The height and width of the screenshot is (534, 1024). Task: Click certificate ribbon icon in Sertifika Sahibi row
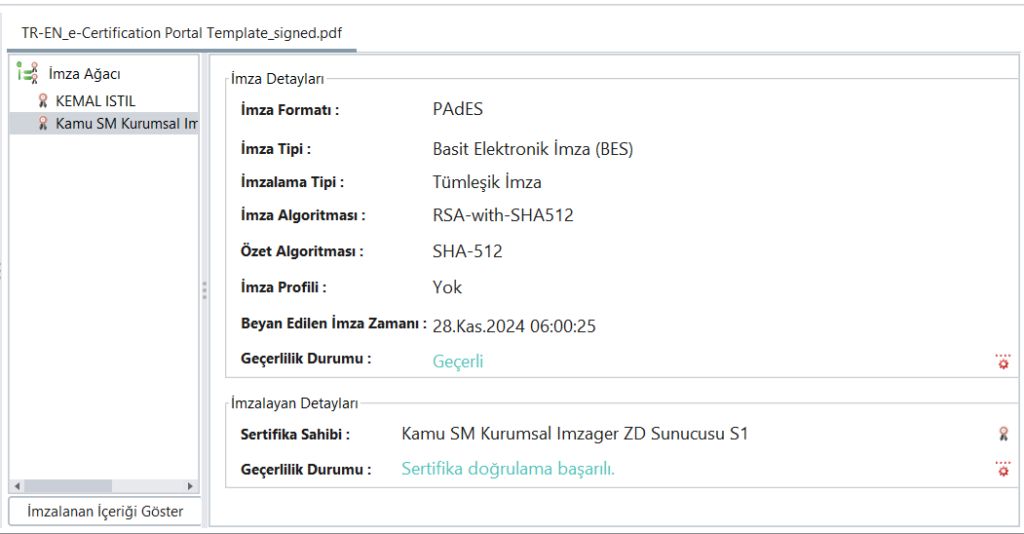1003,434
